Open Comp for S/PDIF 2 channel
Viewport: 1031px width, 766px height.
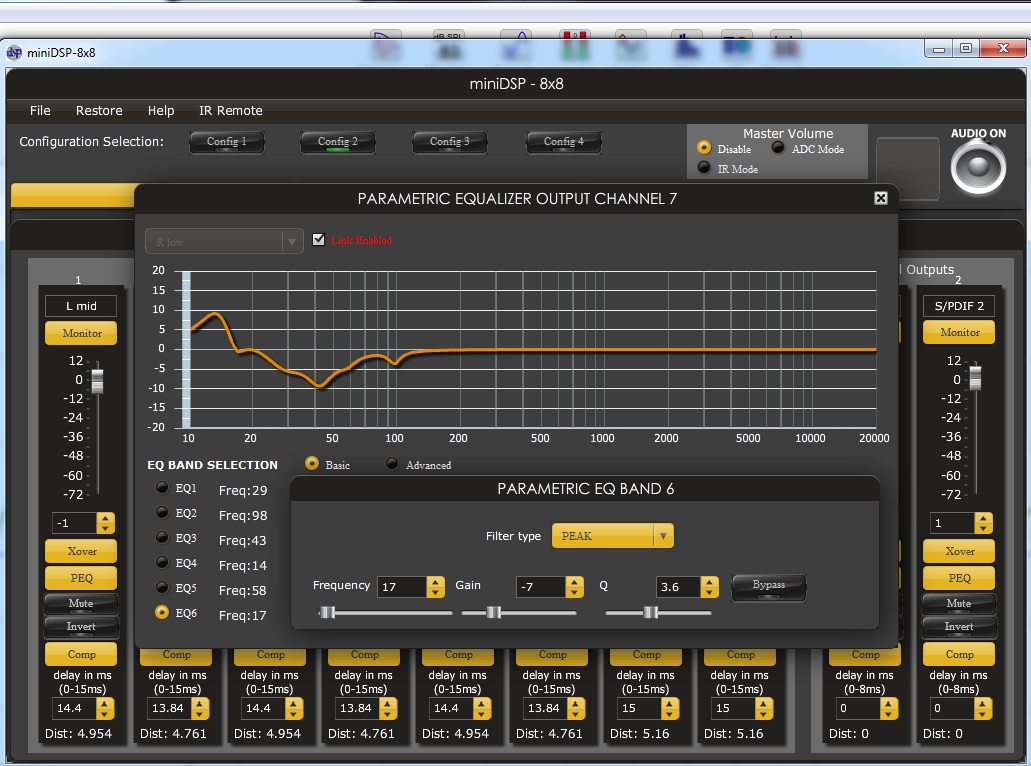(959, 654)
